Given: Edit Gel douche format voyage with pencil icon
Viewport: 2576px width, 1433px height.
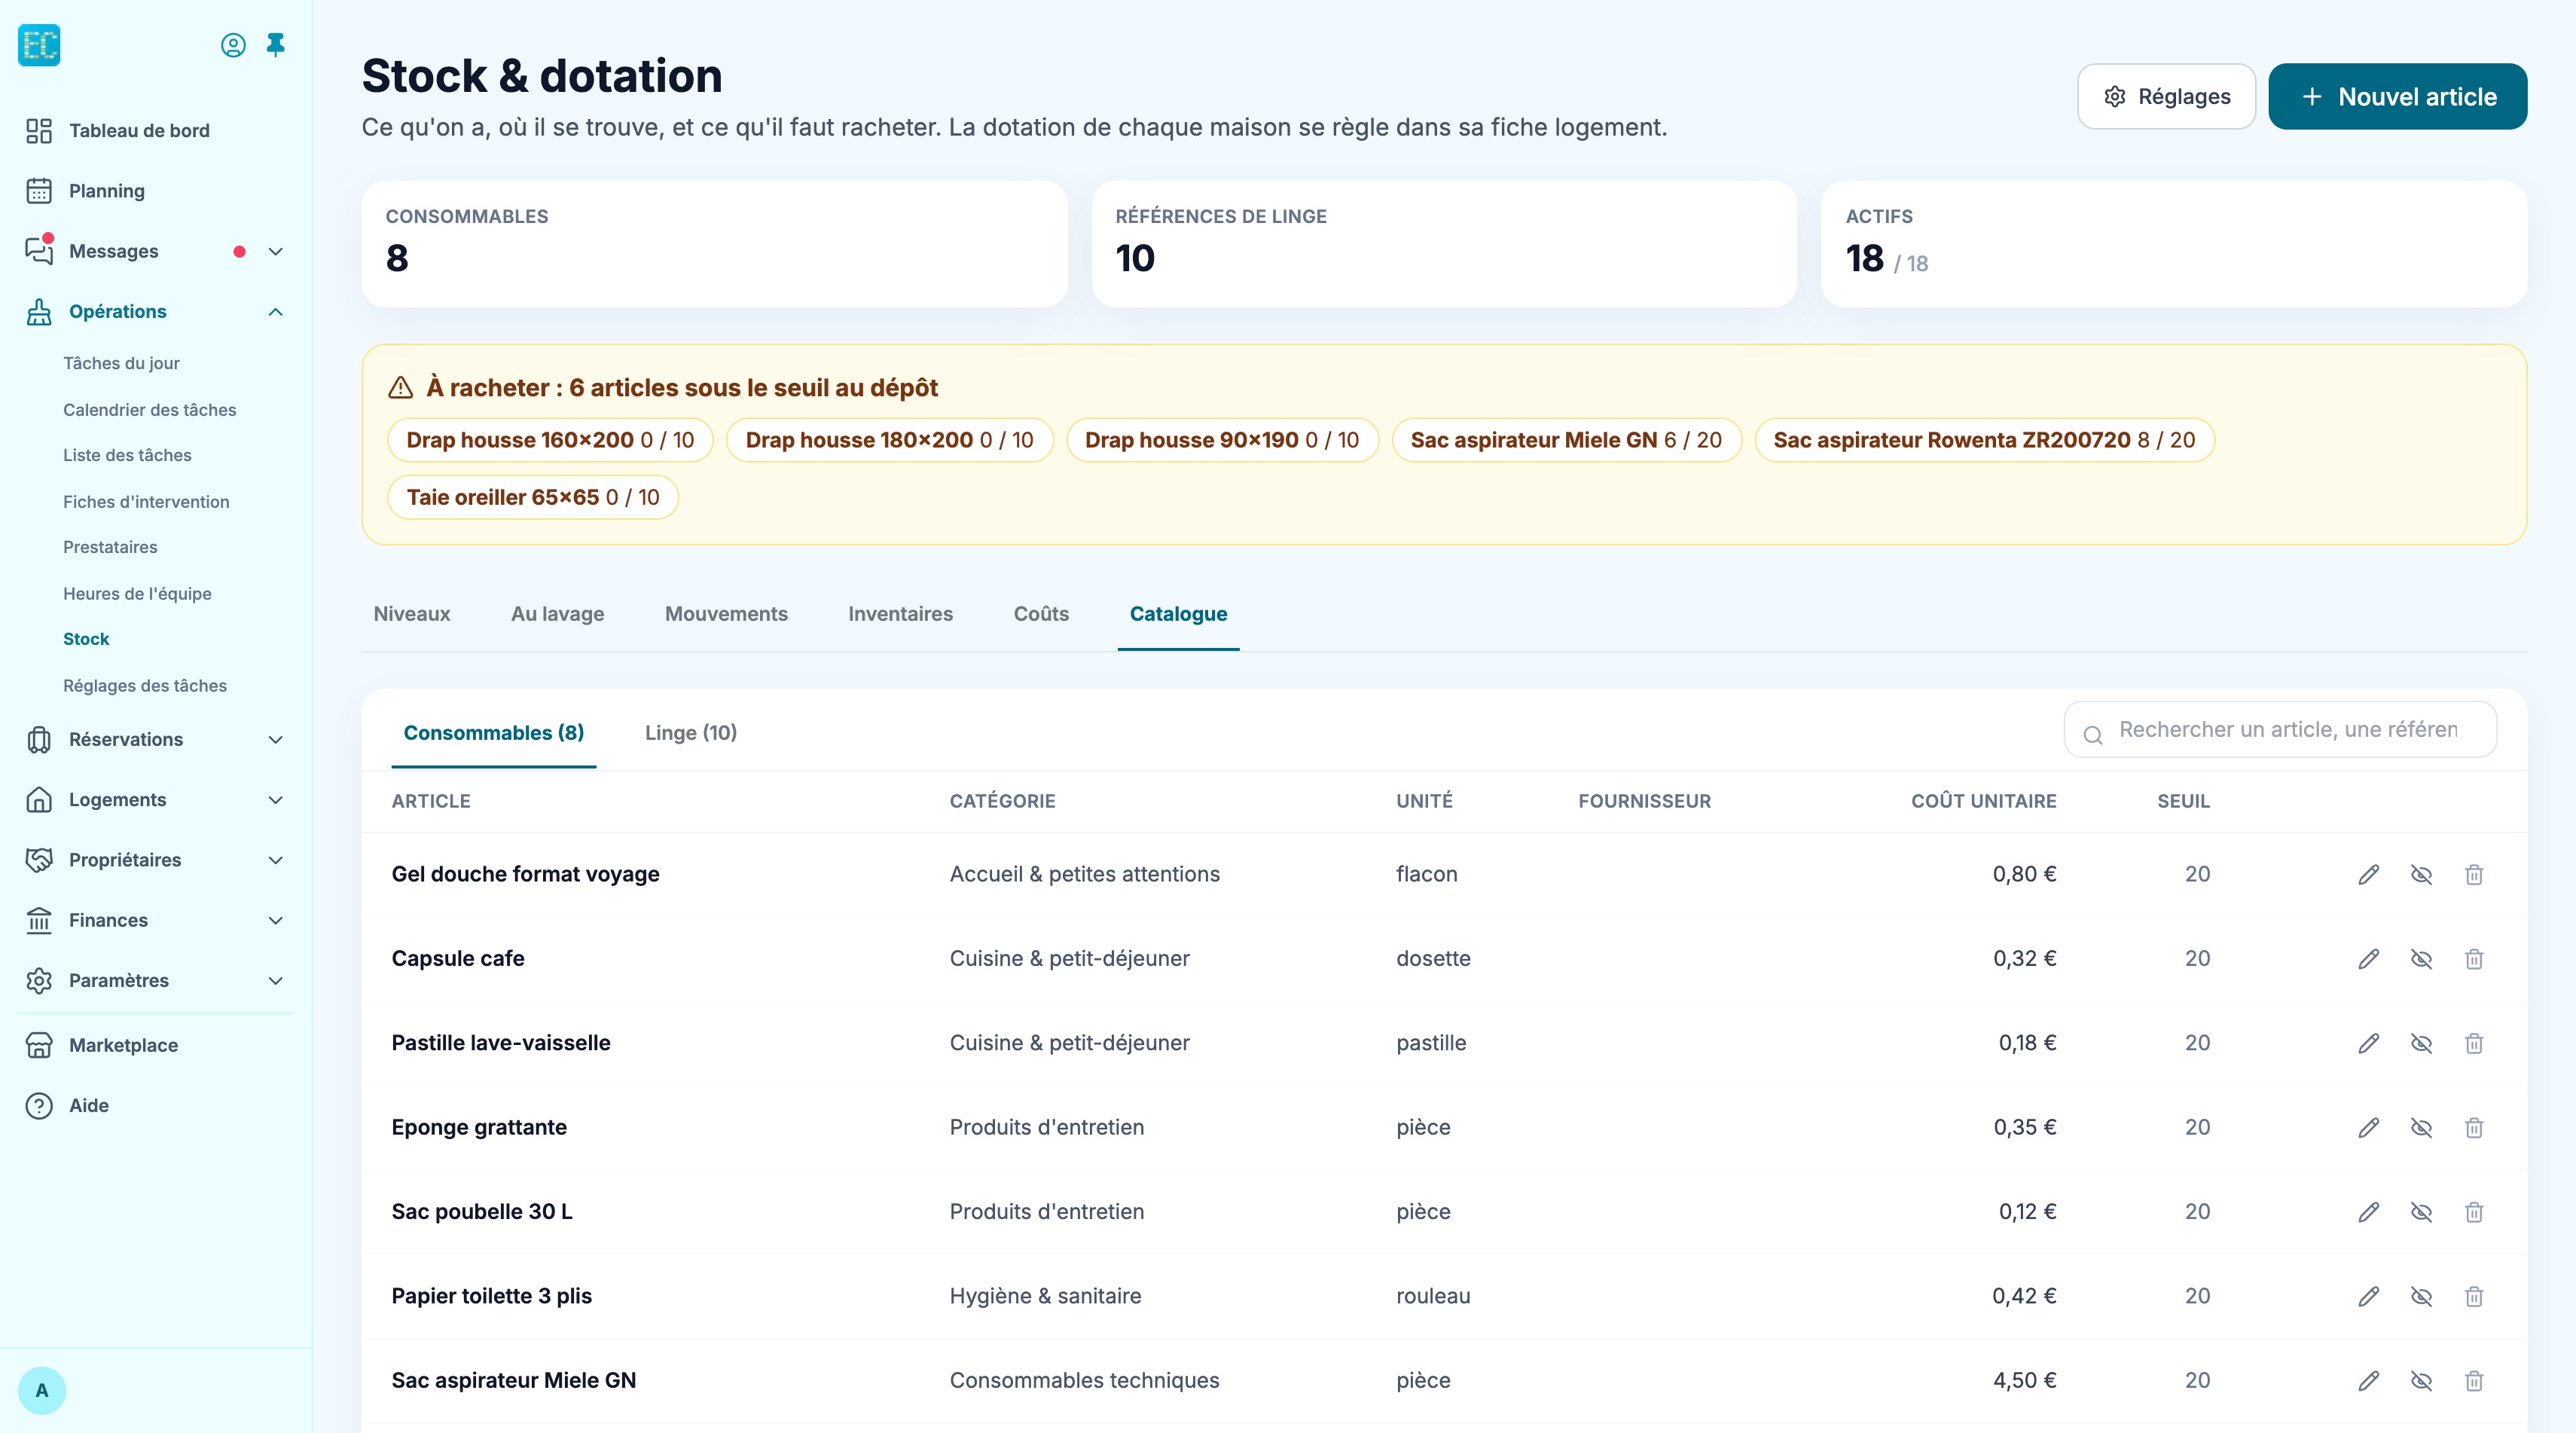Looking at the screenshot, I should tap(2369, 874).
